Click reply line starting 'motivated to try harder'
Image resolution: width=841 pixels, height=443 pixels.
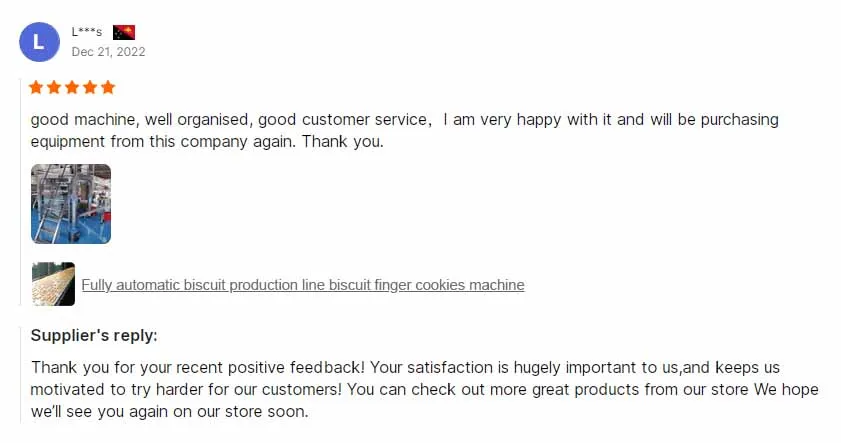(424, 389)
